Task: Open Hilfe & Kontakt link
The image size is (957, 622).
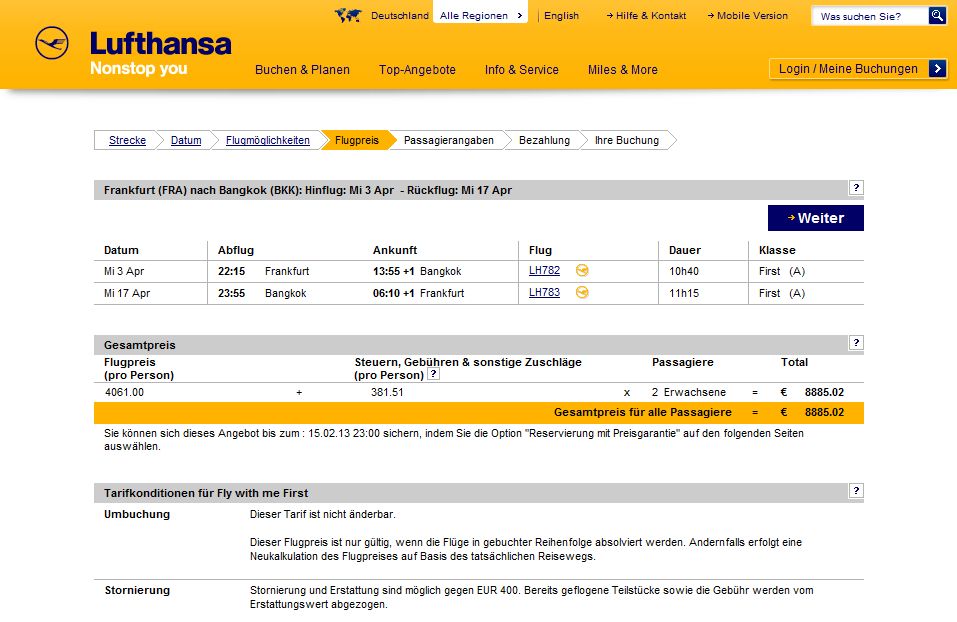Action: click(646, 16)
